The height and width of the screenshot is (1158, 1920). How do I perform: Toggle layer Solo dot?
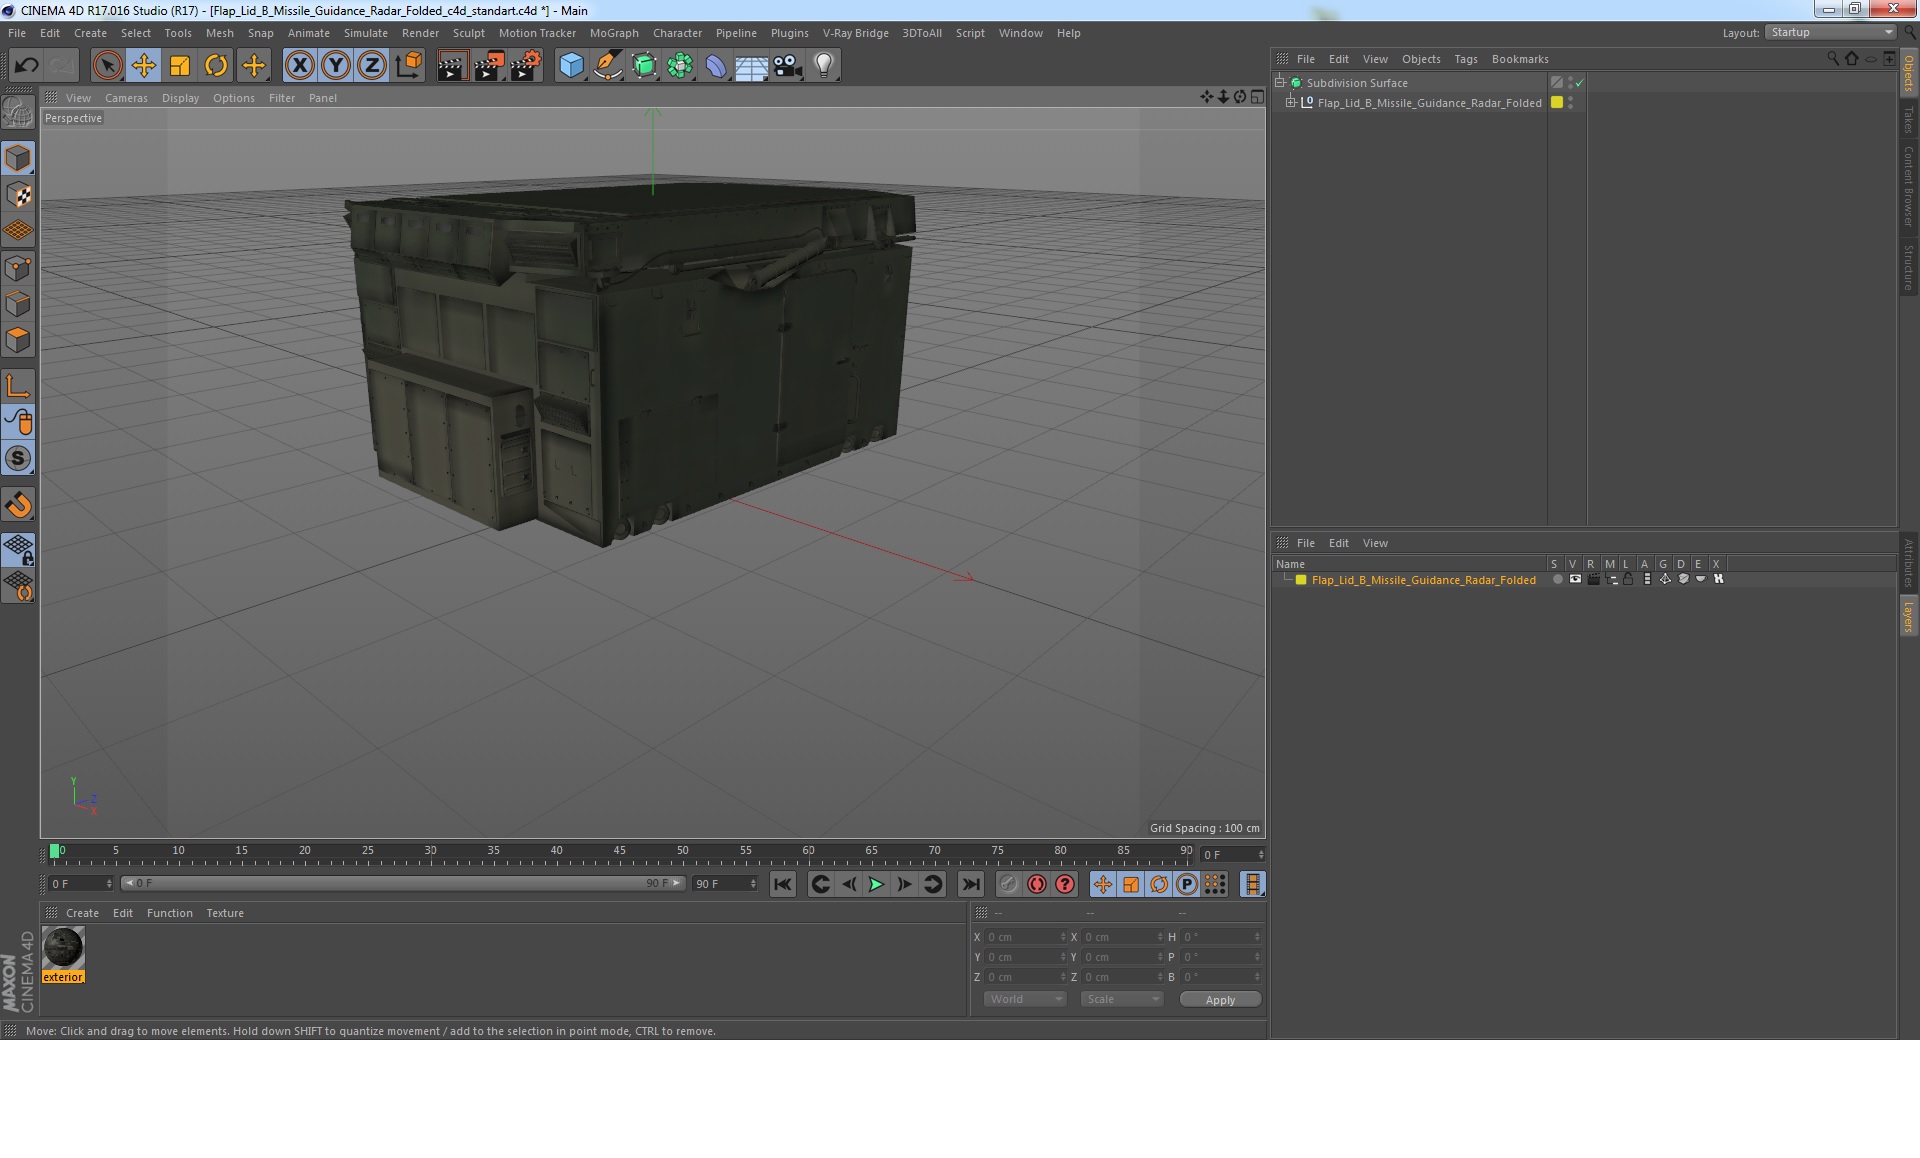1557,580
